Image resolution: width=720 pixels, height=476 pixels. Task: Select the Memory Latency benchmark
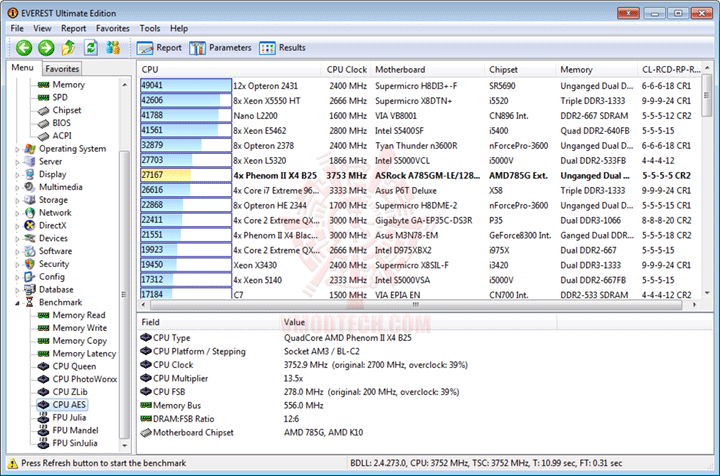84,354
